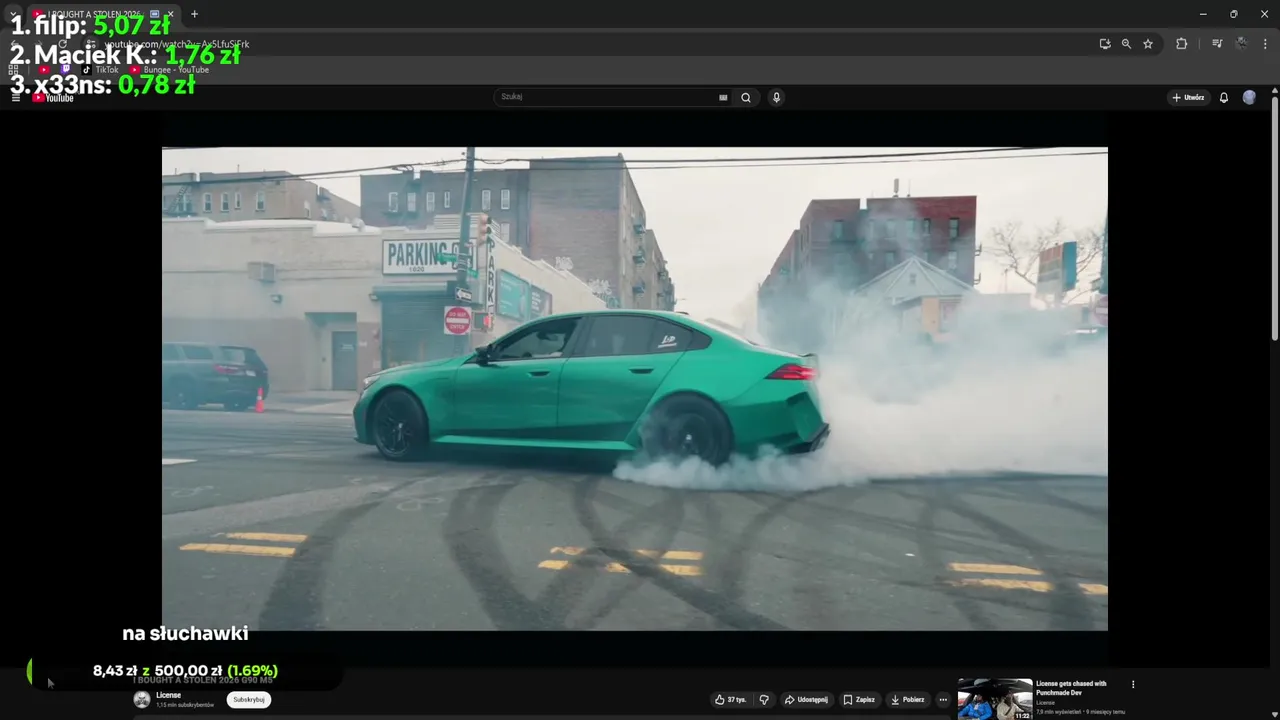The width and height of the screenshot is (1280, 720).
Task: Open the recommended video title License gets chased
Action: point(1071,688)
